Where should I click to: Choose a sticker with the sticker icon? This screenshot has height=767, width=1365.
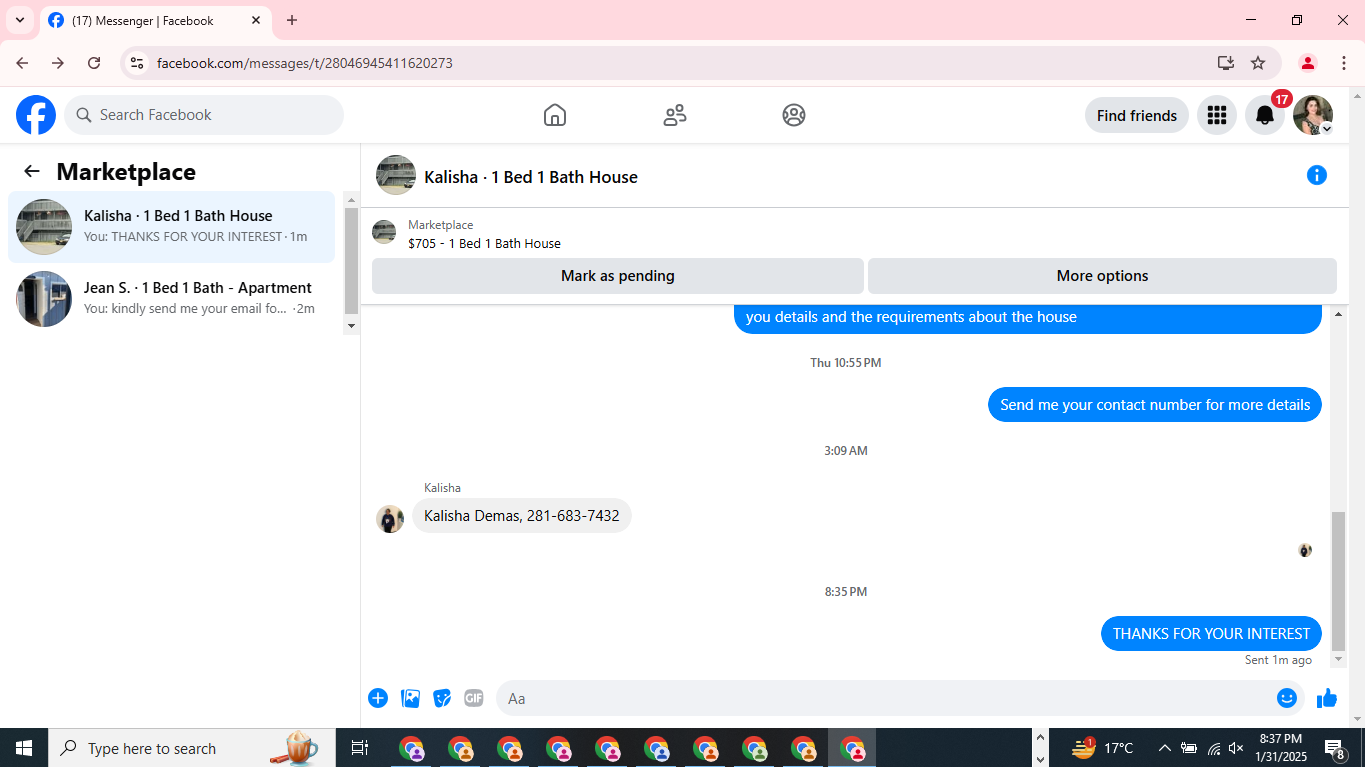point(442,698)
